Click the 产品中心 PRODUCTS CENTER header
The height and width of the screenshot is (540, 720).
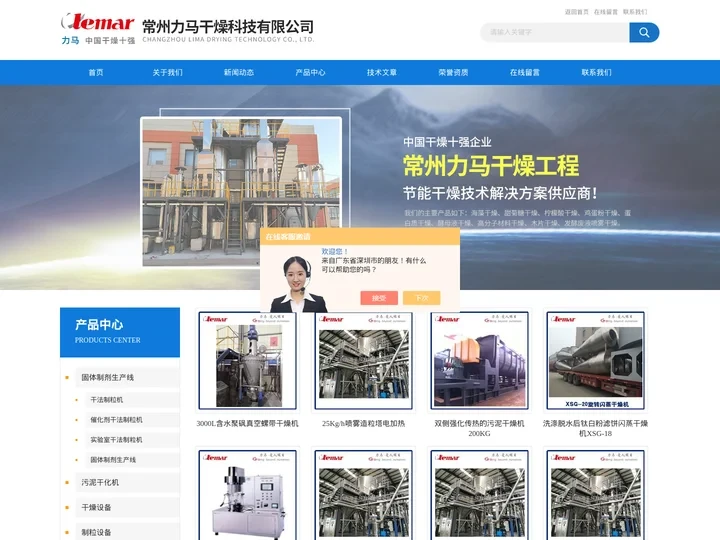(x=120, y=332)
